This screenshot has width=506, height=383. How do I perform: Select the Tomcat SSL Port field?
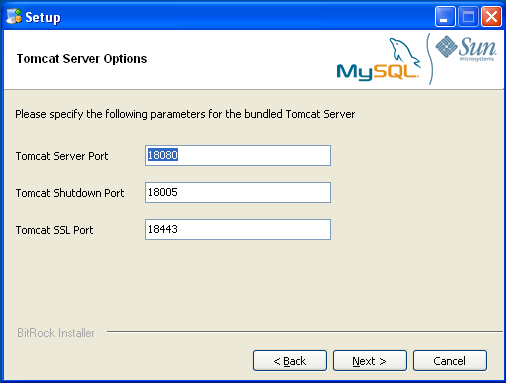pyautogui.click(x=238, y=229)
